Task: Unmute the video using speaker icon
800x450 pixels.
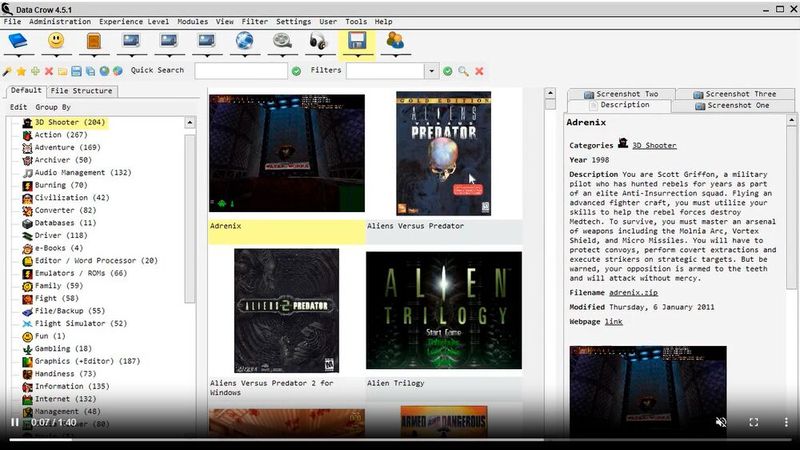Action: click(x=720, y=422)
